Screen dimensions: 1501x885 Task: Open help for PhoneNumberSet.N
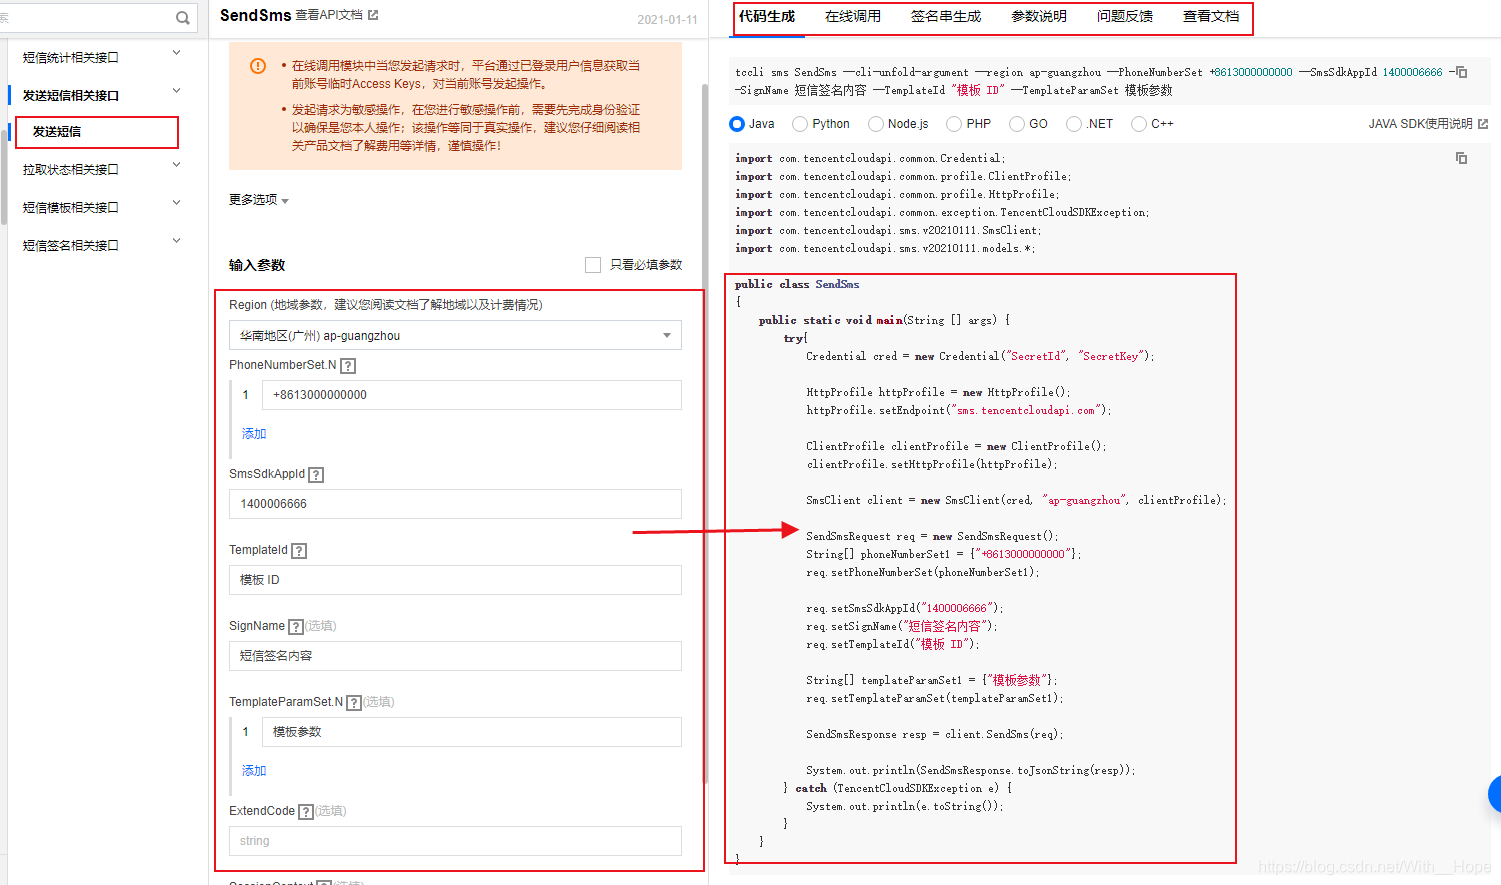click(x=348, y=366)
